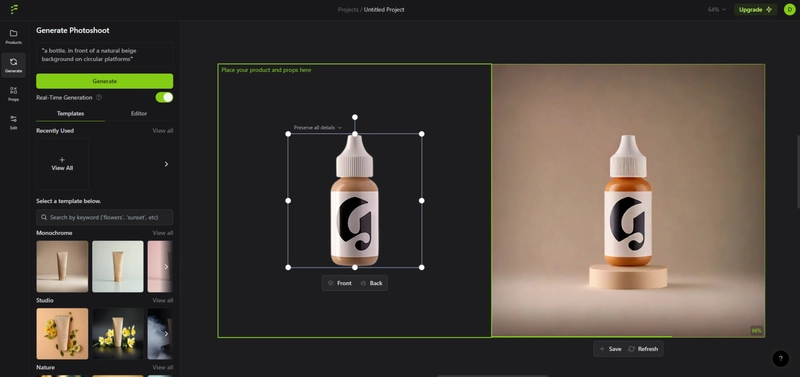Open the 64% zoom dropdown
Image resolution: width=800 pixels, height=377 pixels.
click(x=716, y=10)
